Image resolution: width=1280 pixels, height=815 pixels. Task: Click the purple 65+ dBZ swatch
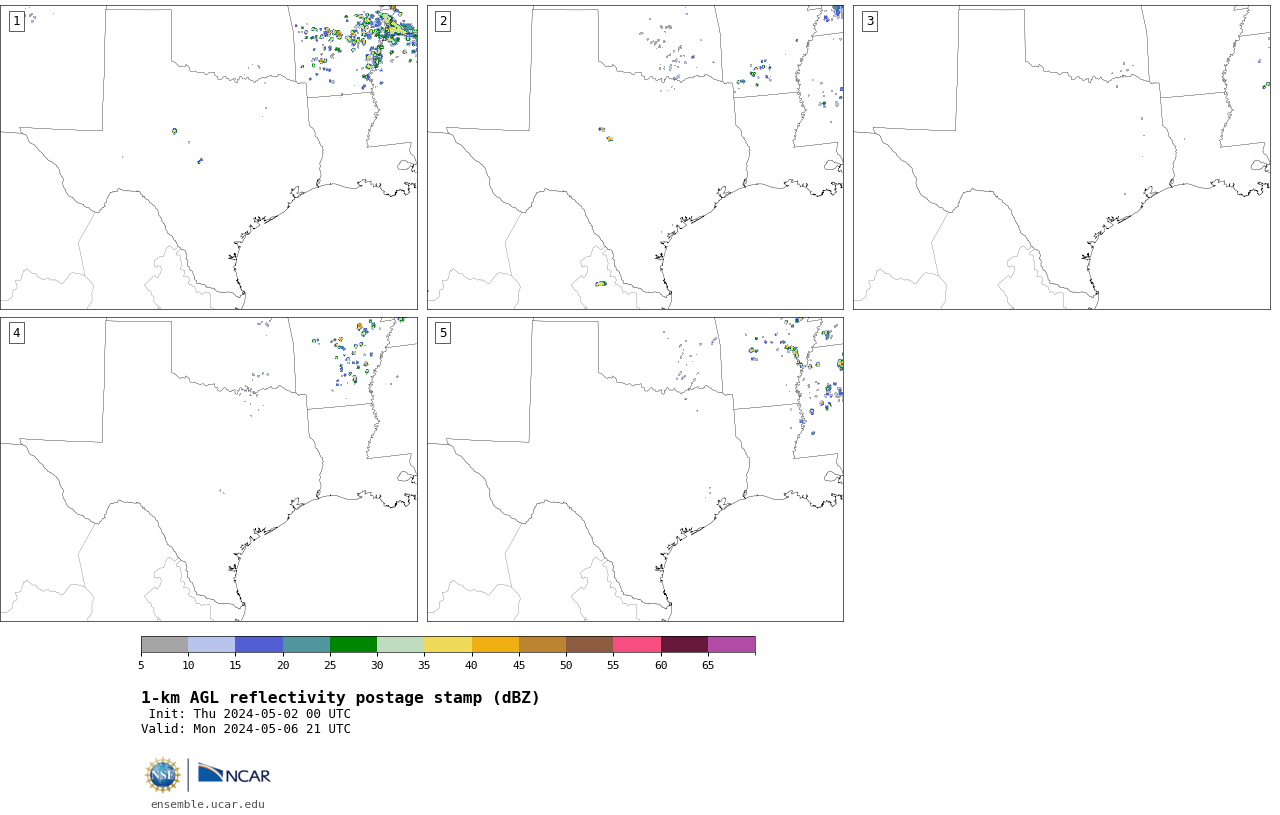click(x=731, y=644)
